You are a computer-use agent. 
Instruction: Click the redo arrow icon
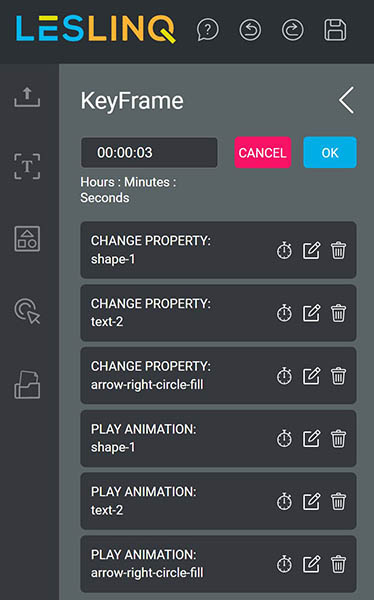pyautogui.click(x=293, y=30)
